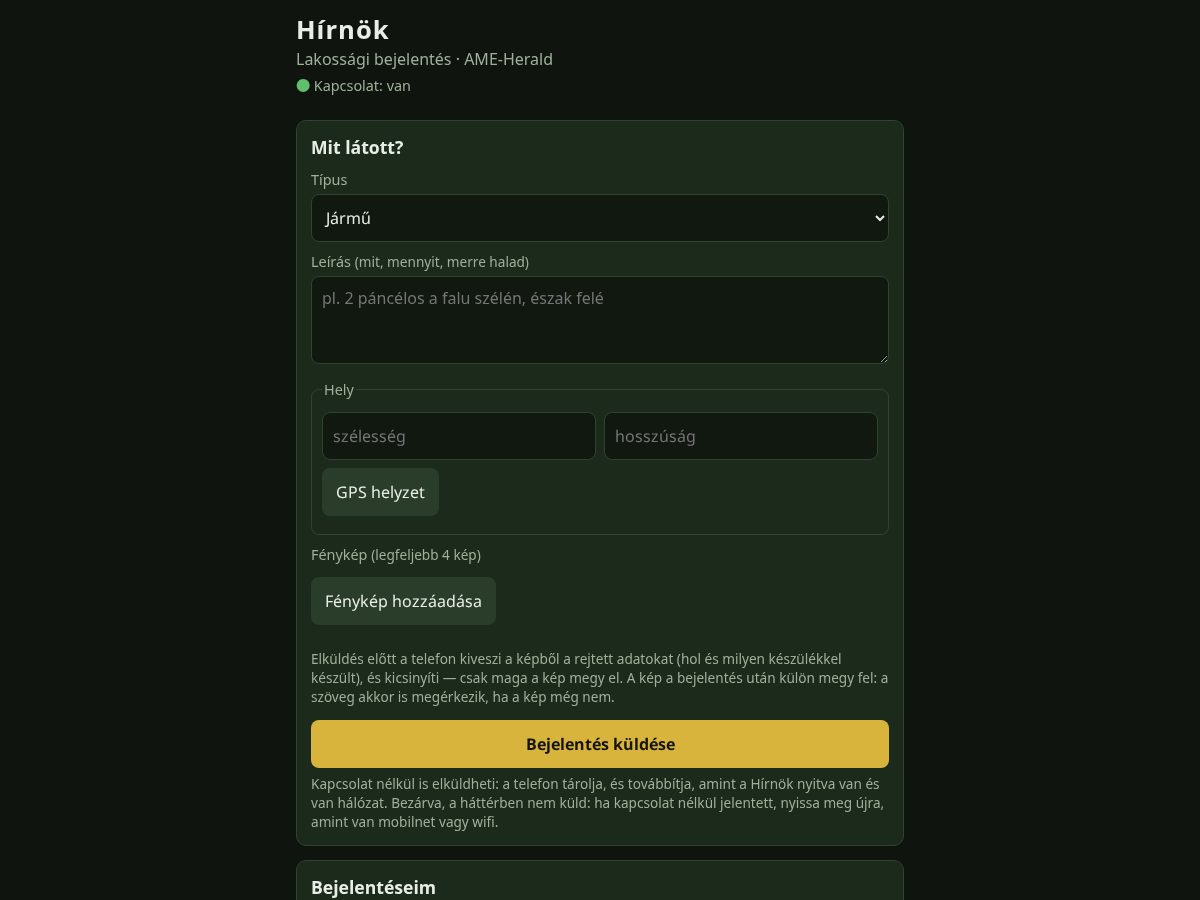Click Fénykép hozzáadása button
This screenshot has height=900, width=1200.
coord(403,601)
